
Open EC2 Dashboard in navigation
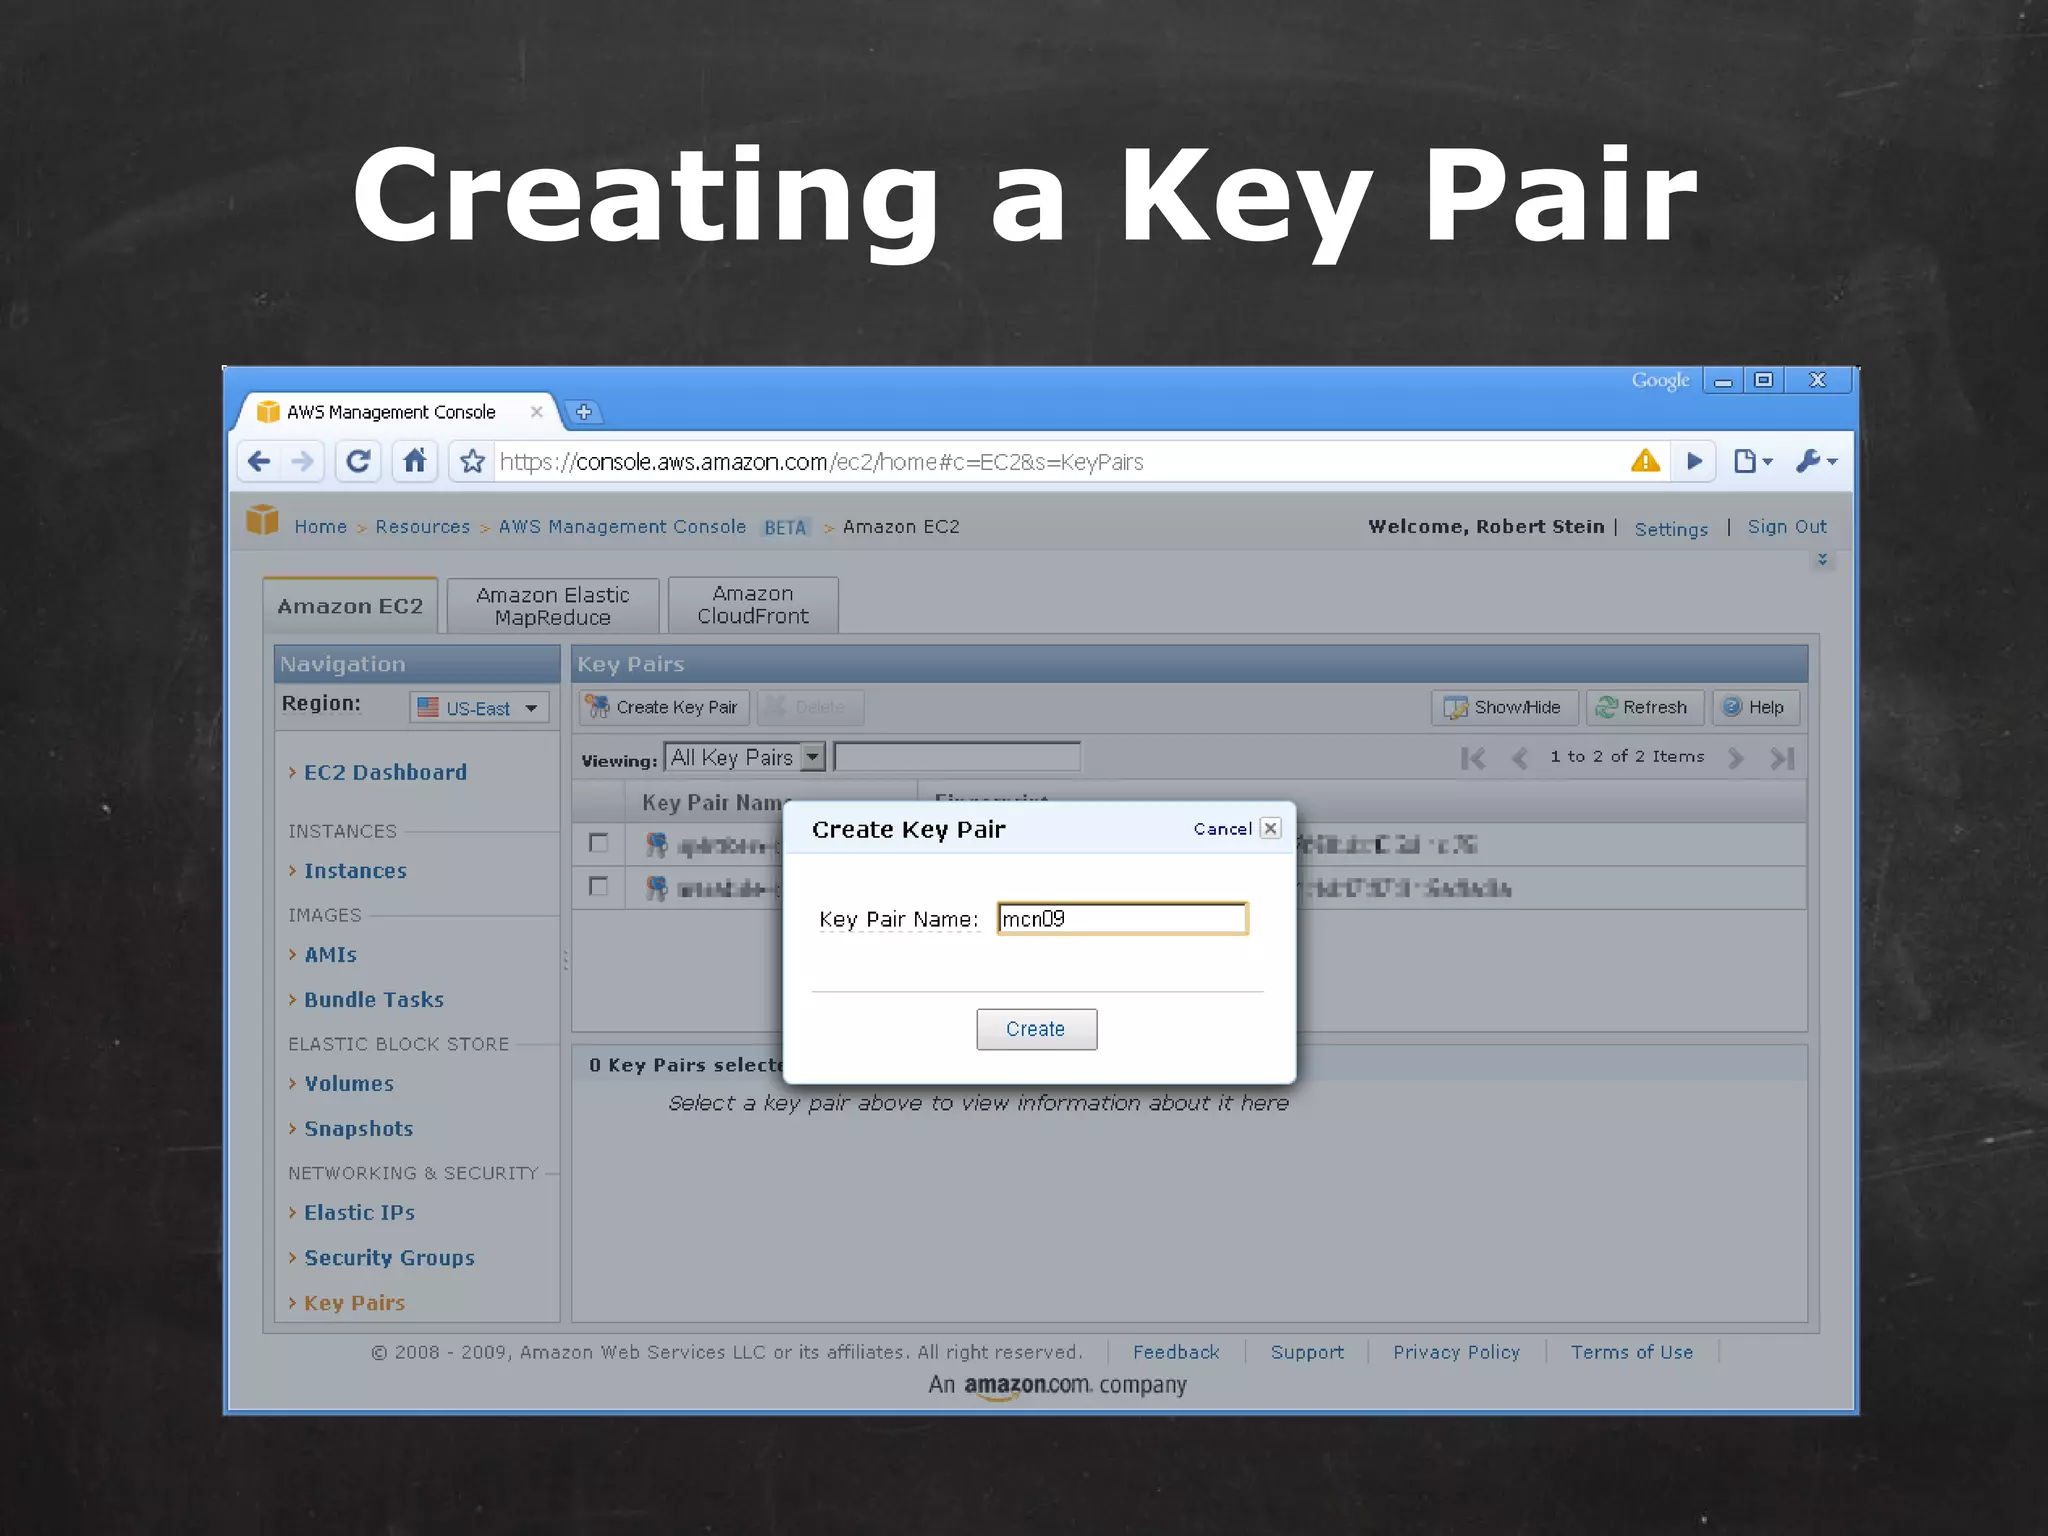tap(385, 772)
